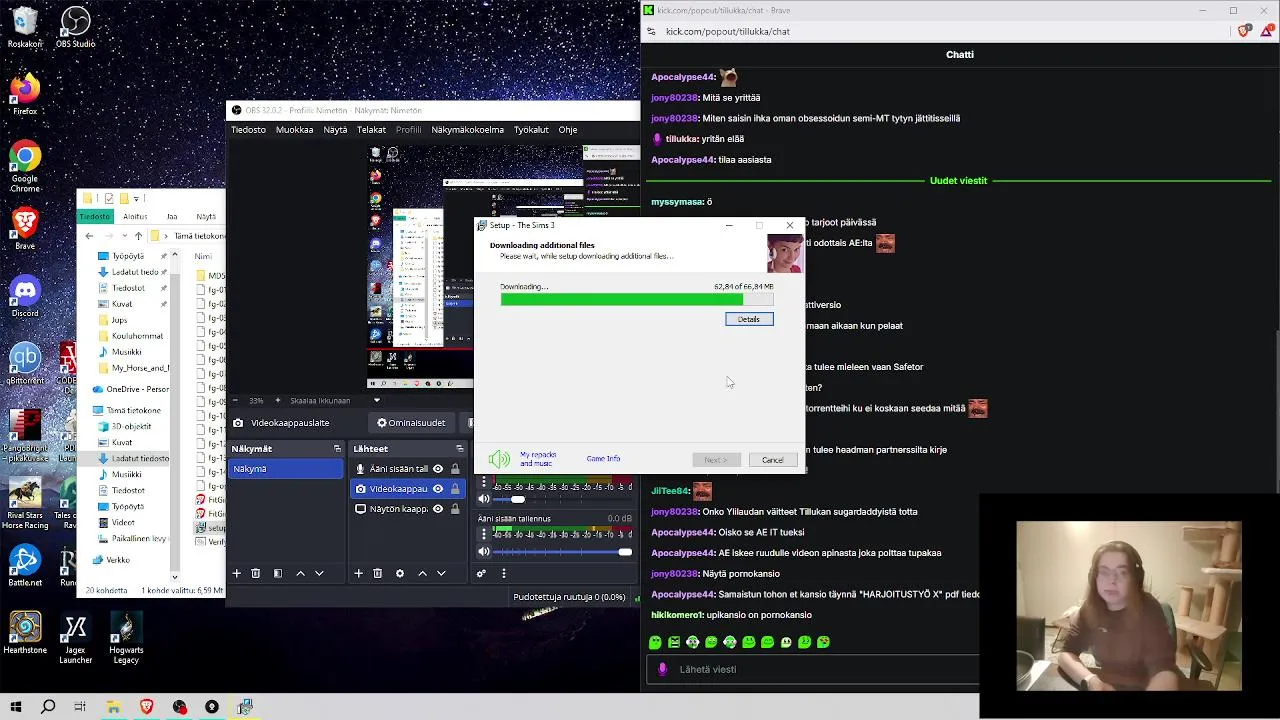
Task: Click Ominaisuudet button in OBS
Action: pos(411,423)
